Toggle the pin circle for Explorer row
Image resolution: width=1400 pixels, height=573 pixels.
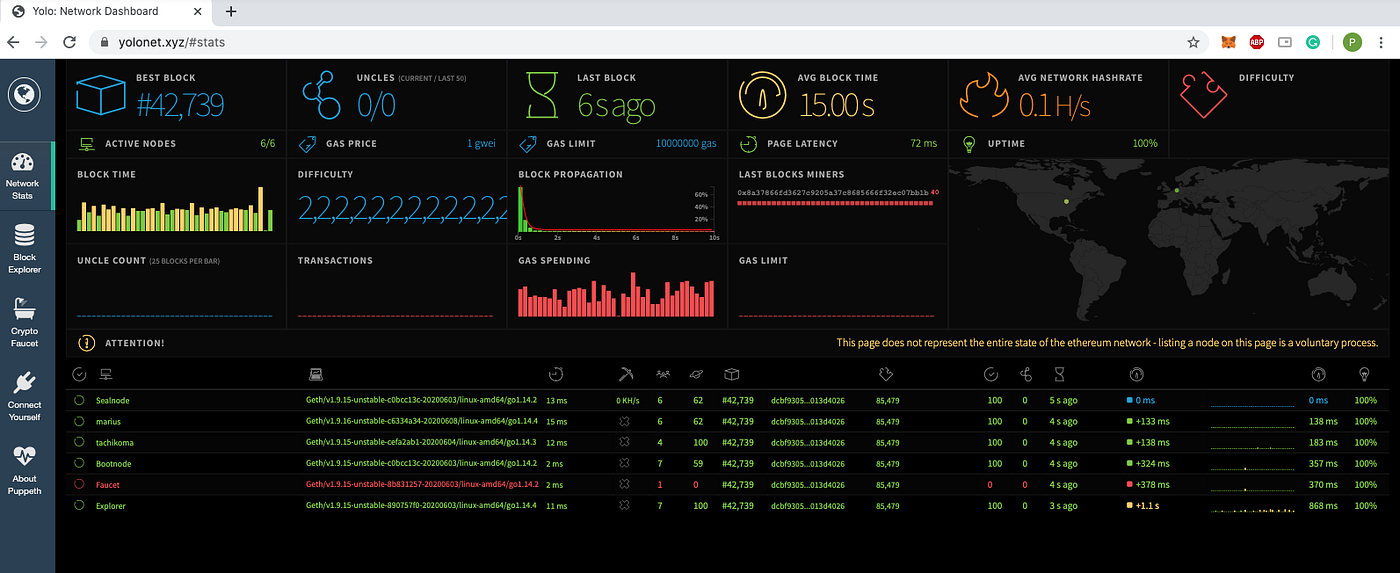(79, 506)
